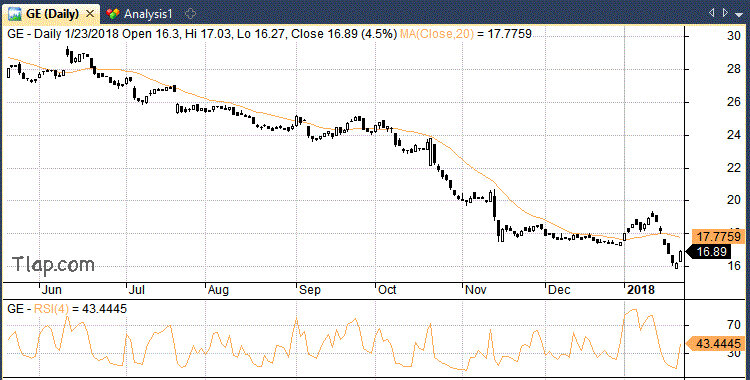Click the 2018 label on time axis
The height and width of the screenshot is (380, 750).
click(x=640, y=290)
